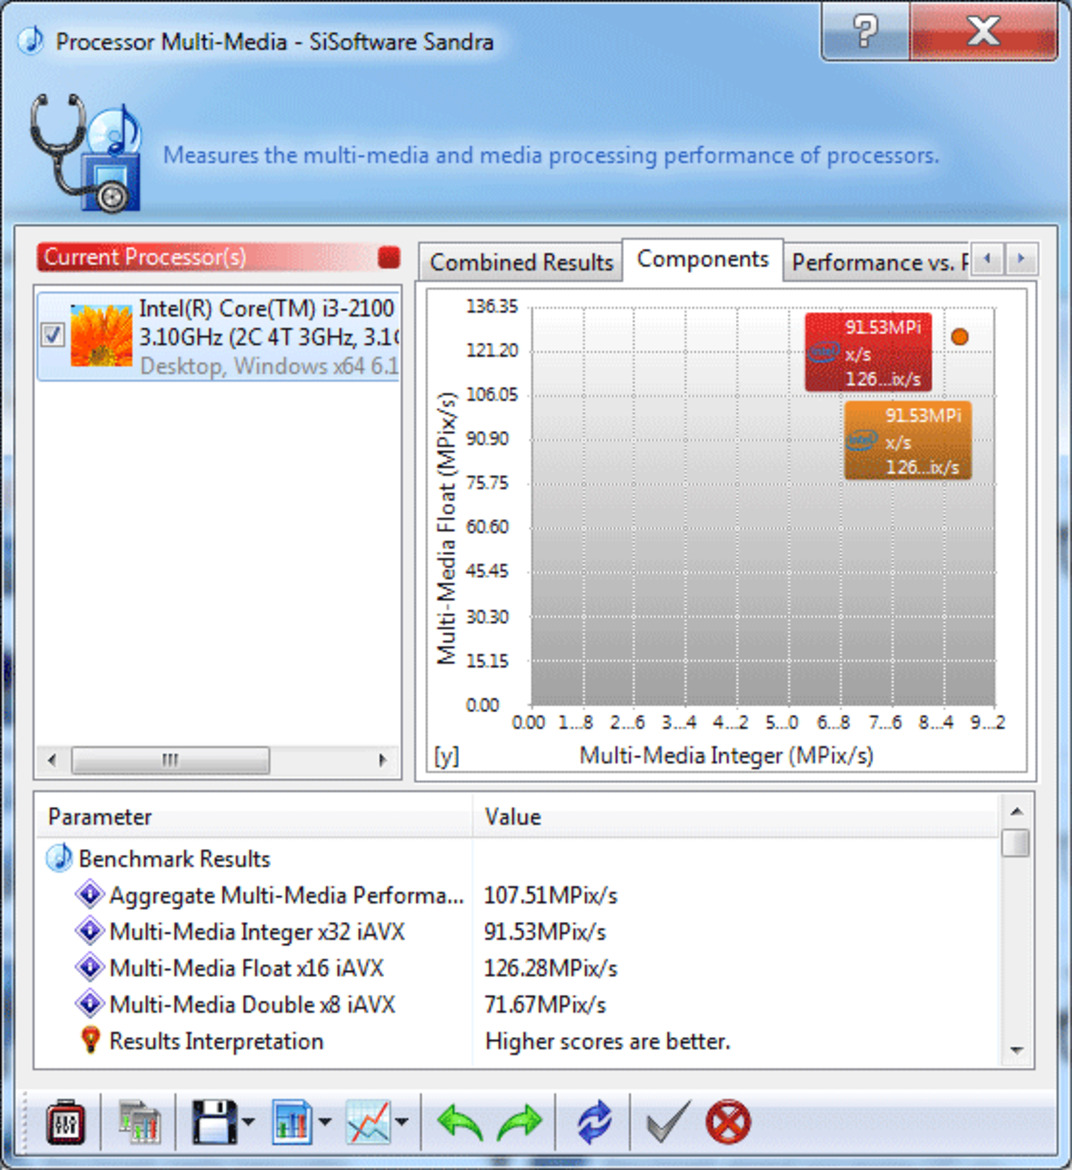Click diamond icon beside Multi-Media Integer row
The width and height of the screenshot is (1072, 1170).
(90, 931)
